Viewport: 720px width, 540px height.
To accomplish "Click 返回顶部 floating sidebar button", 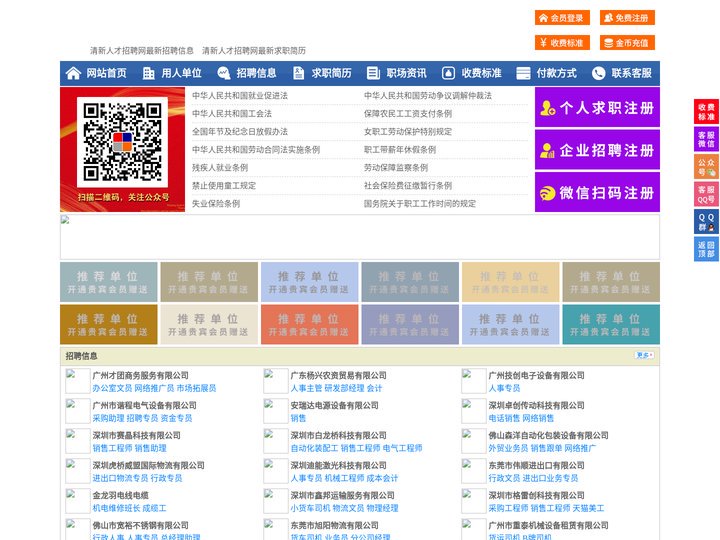I will tap(706, 249).
